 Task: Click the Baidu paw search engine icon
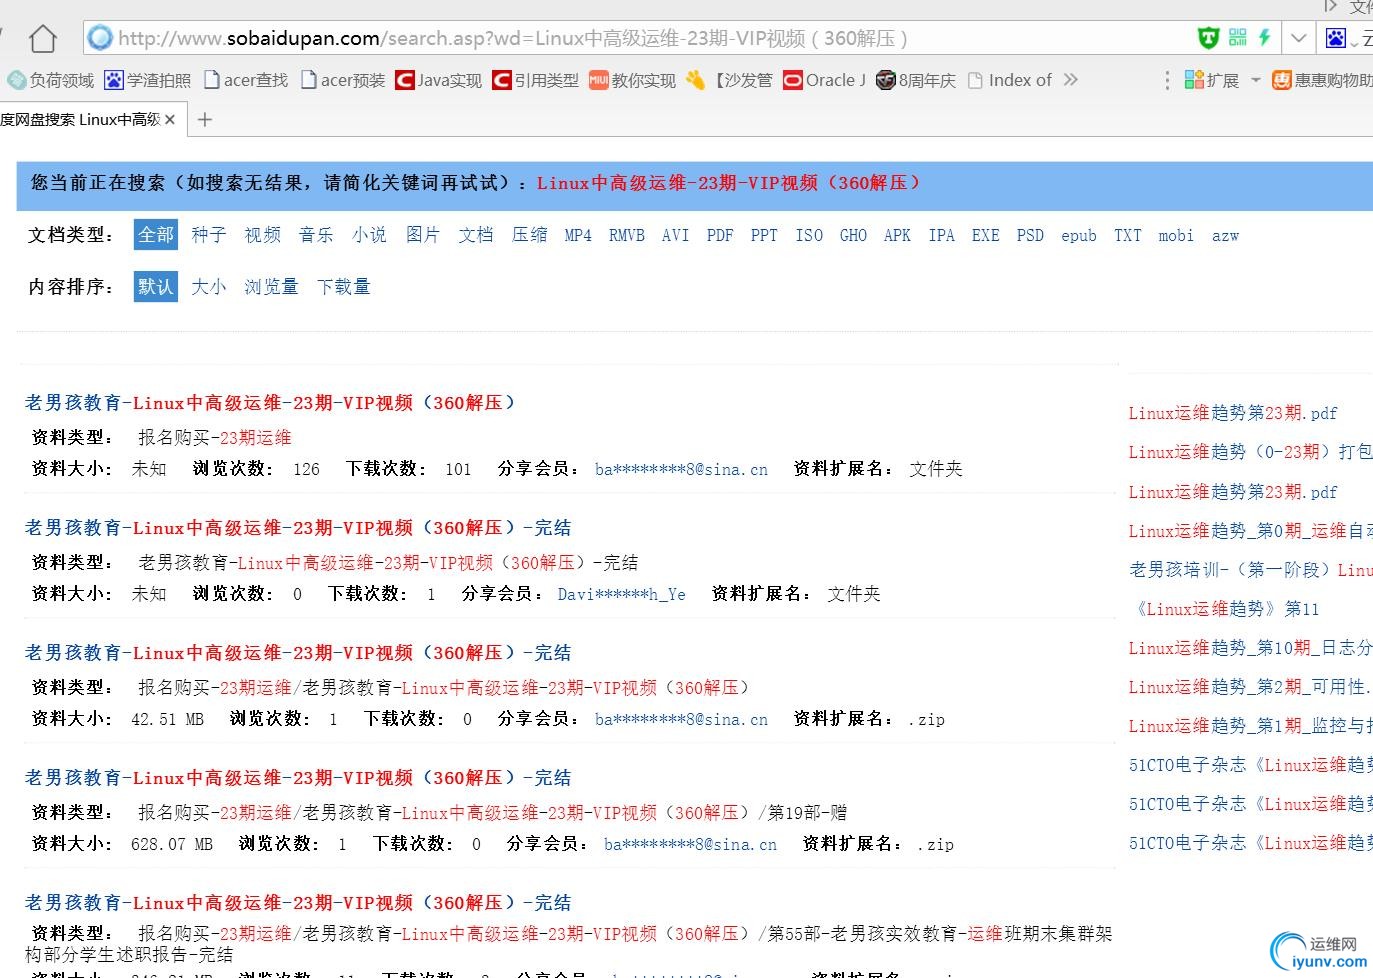1335,38
